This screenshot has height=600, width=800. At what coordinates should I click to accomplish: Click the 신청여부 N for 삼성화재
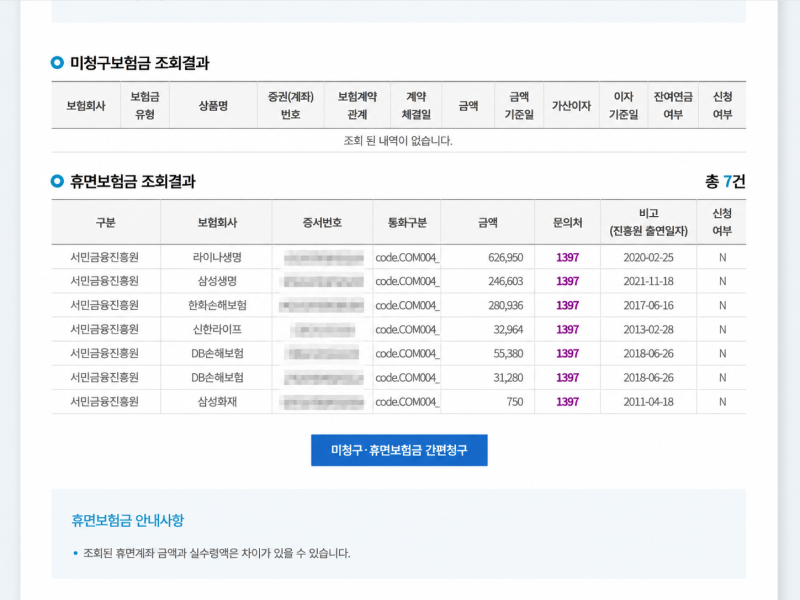tap(722, 402)
